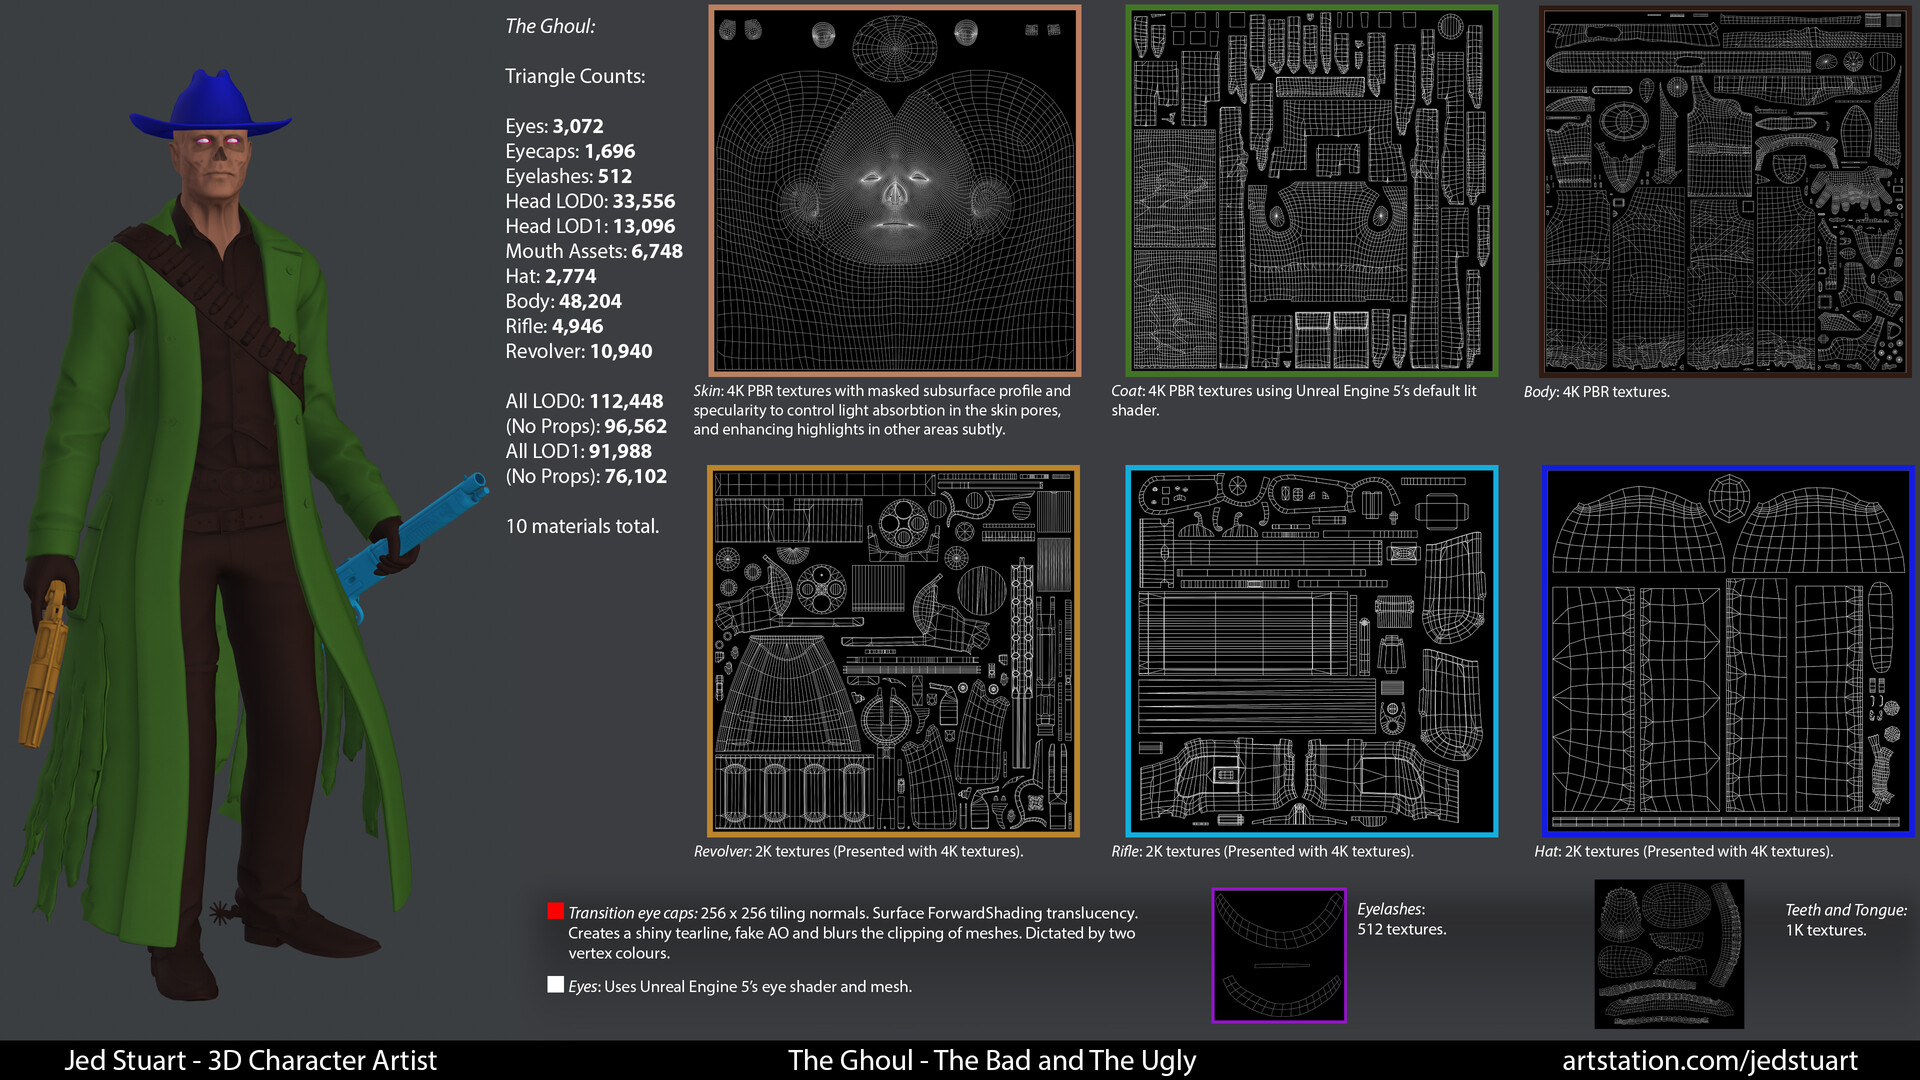Click the Jed Stuart 3D Character Artist text
Viewport: 1920px width, 1080px height.
[250, 1060]
